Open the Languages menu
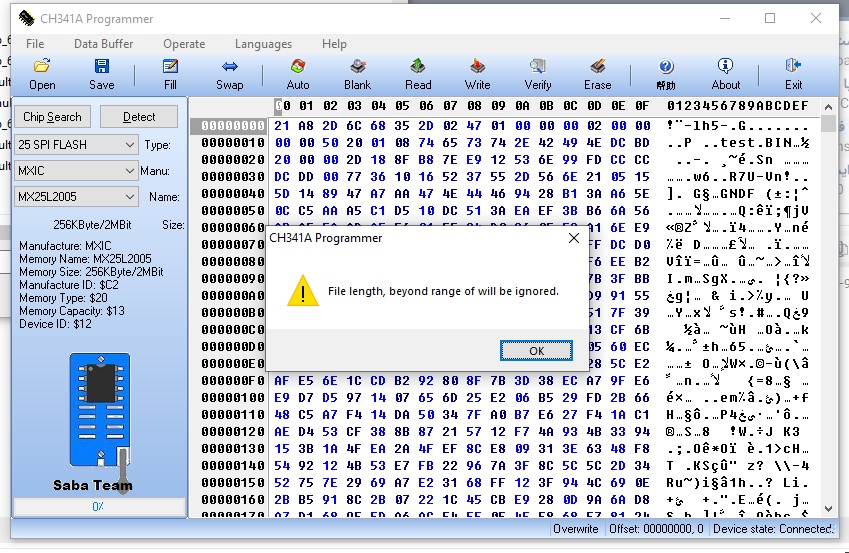849x553 pixels. tap(263, 44)
